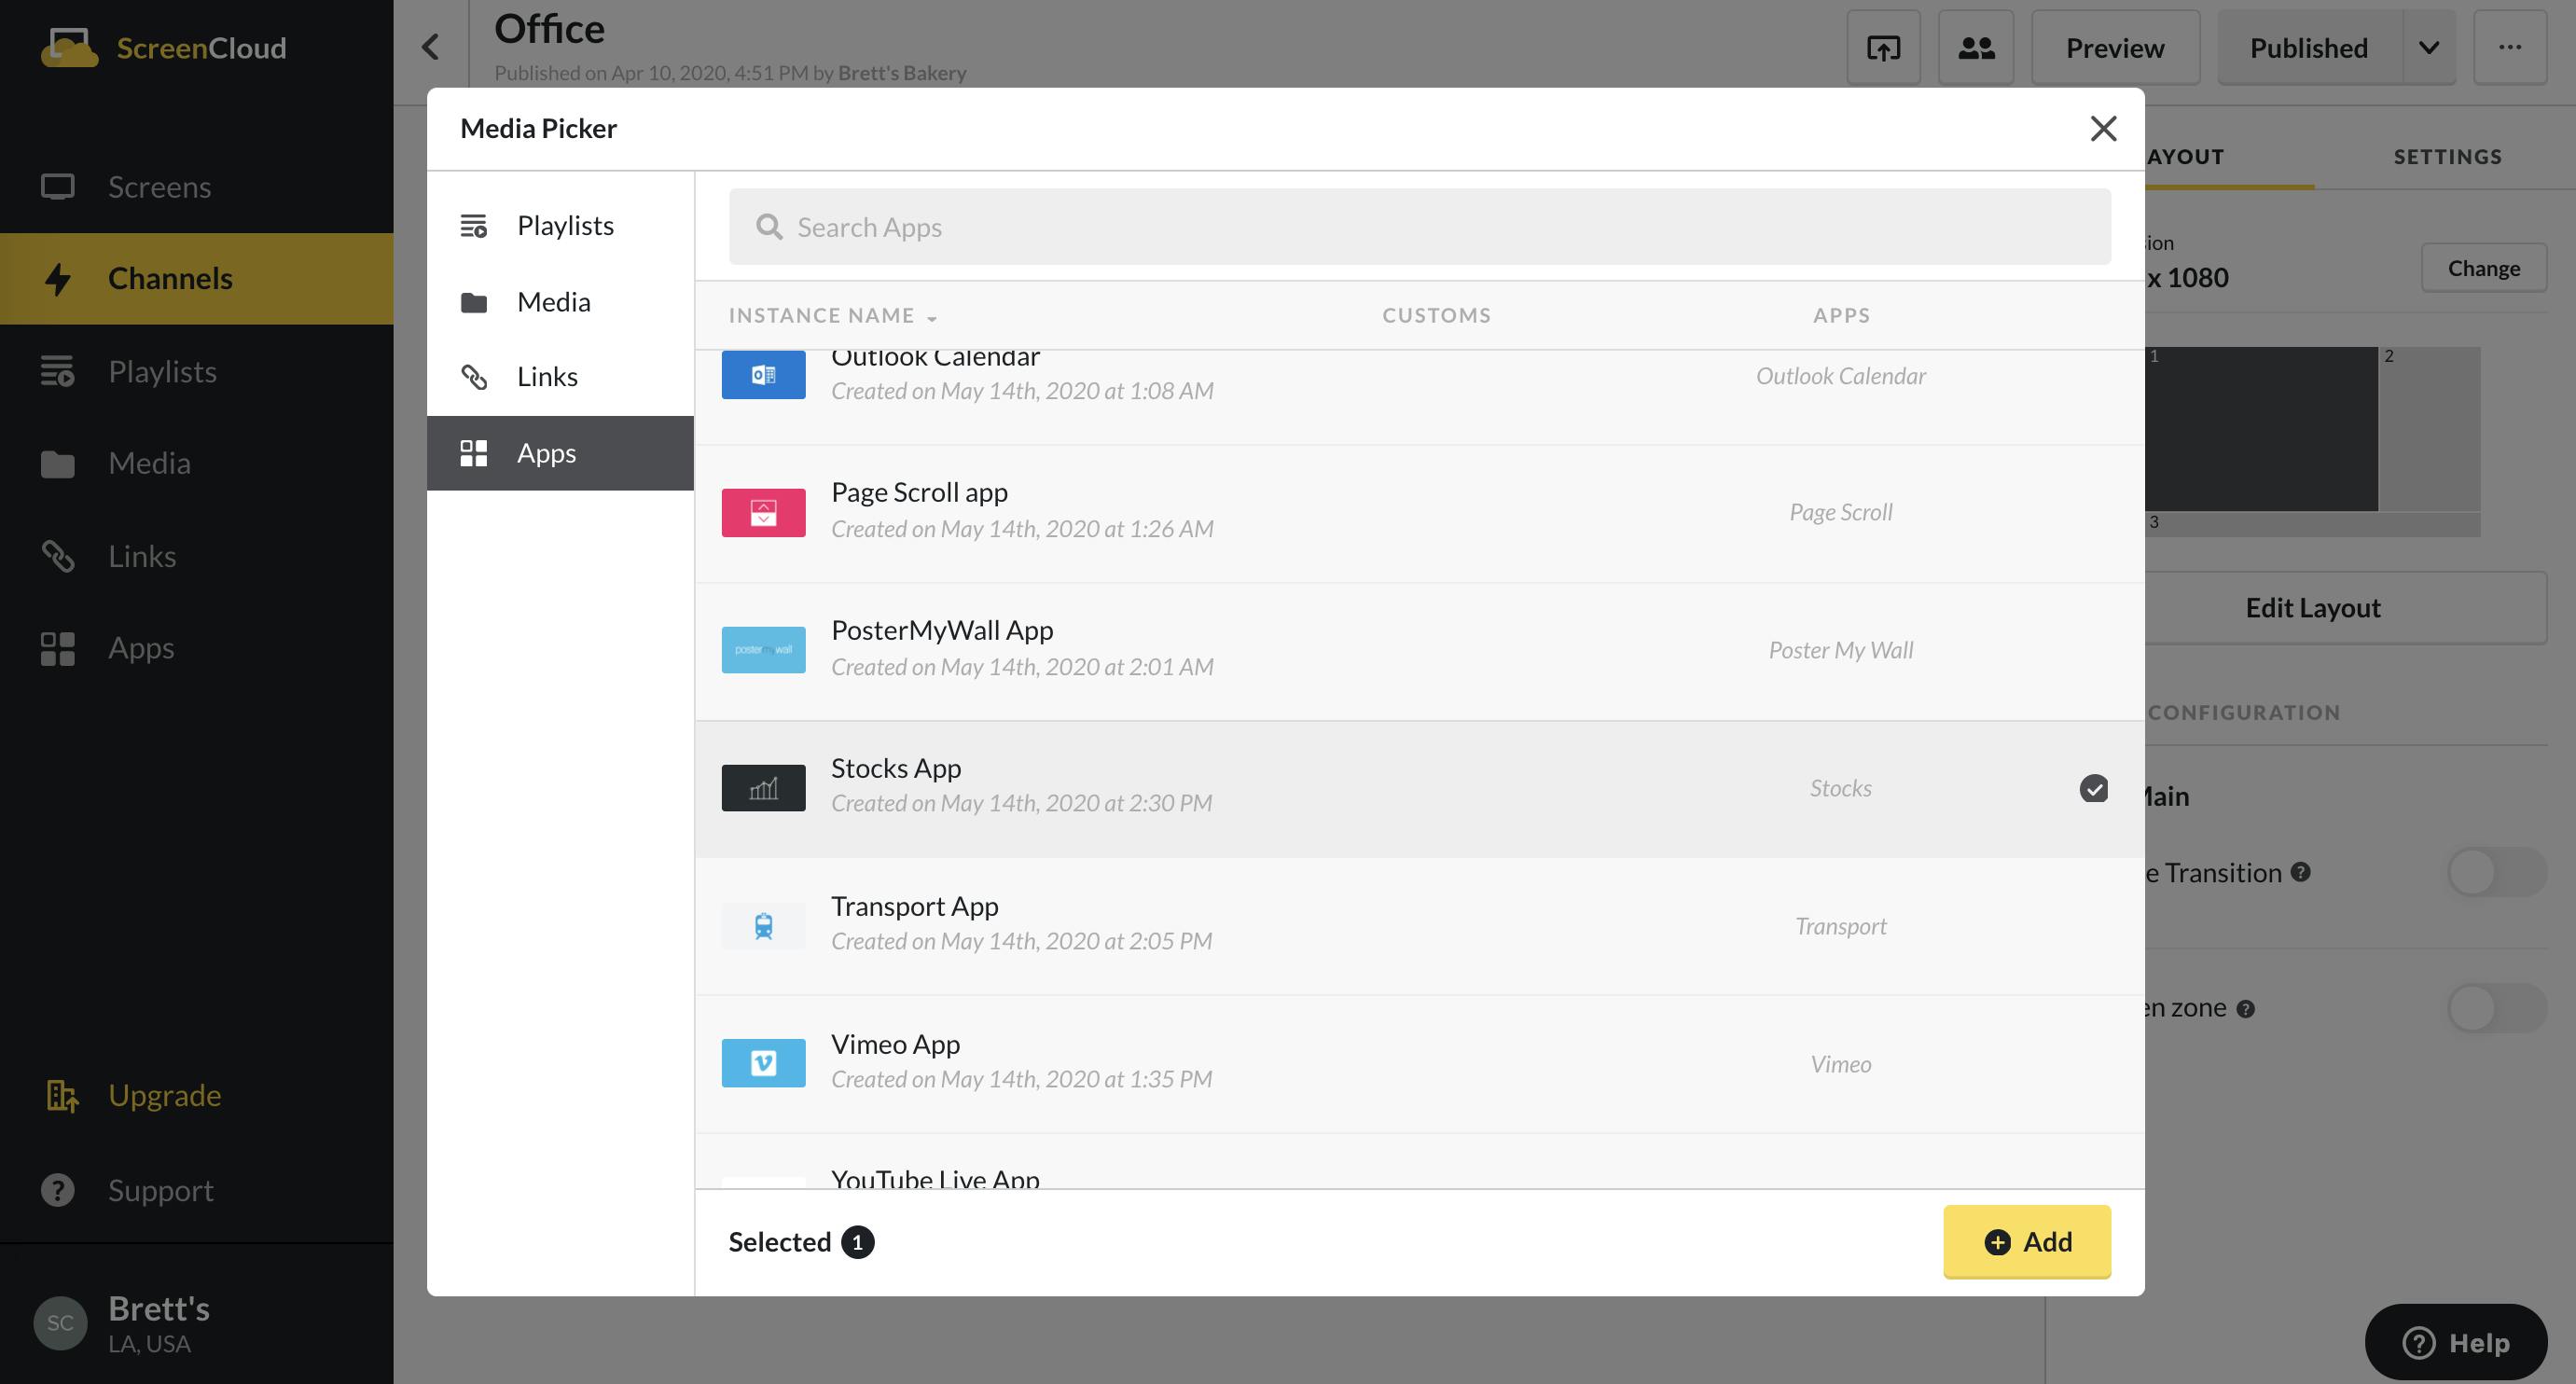Go back using the left chevron arrow

coord(431,46)
